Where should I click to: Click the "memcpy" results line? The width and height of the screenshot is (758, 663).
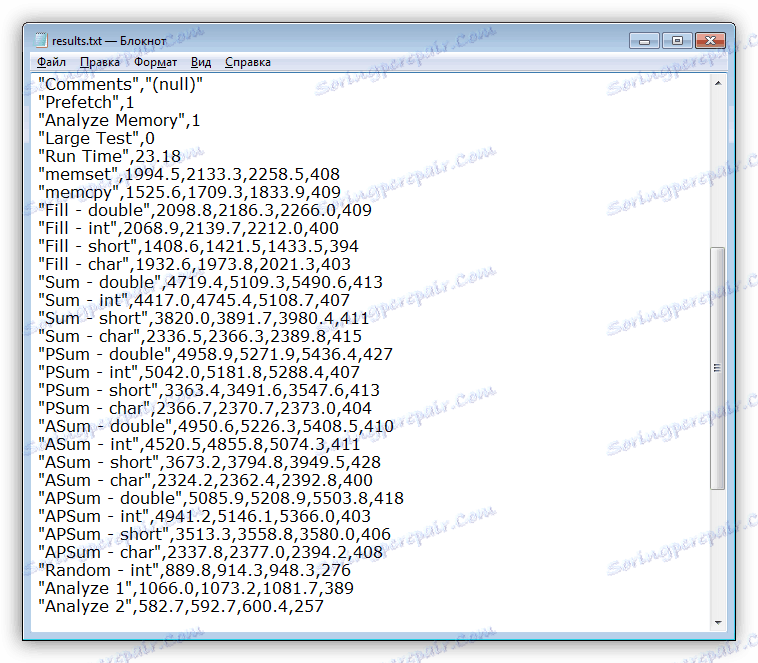click(x=190, y=192)
